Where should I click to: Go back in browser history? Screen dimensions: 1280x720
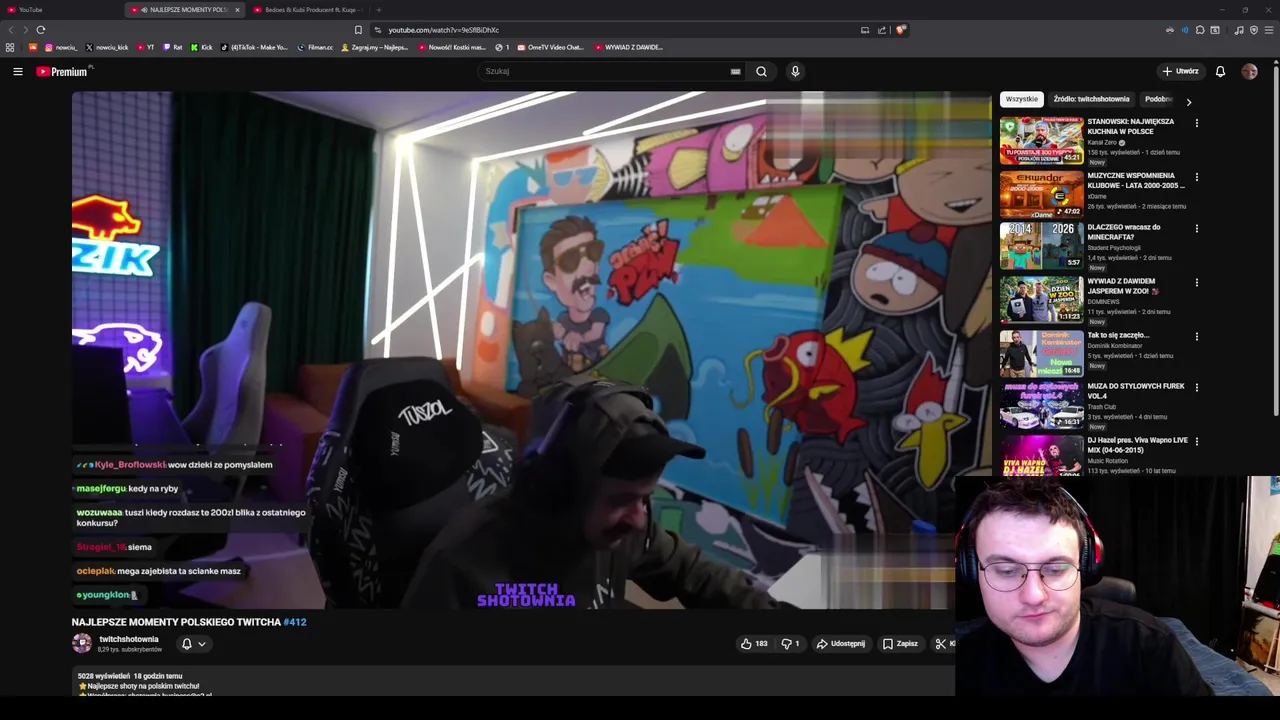(10, 30)
